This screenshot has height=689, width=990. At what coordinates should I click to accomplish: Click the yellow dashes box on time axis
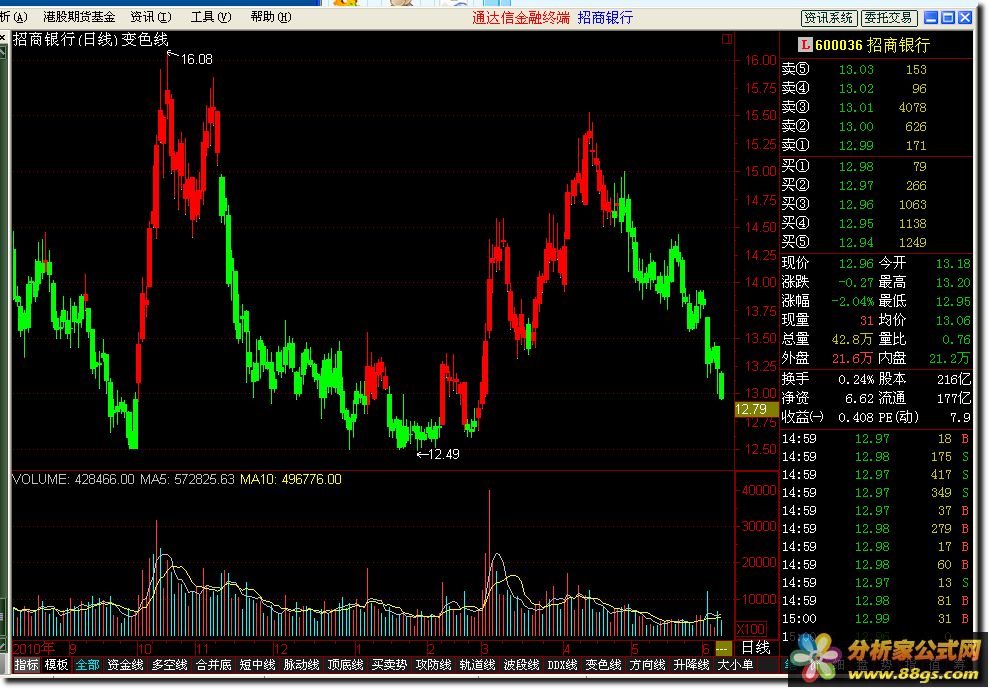pyautogui.click(x=722, y=649)
